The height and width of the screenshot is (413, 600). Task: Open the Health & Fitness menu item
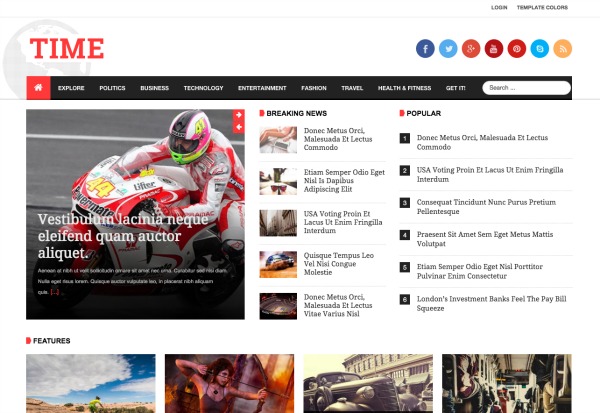(404, 88)
